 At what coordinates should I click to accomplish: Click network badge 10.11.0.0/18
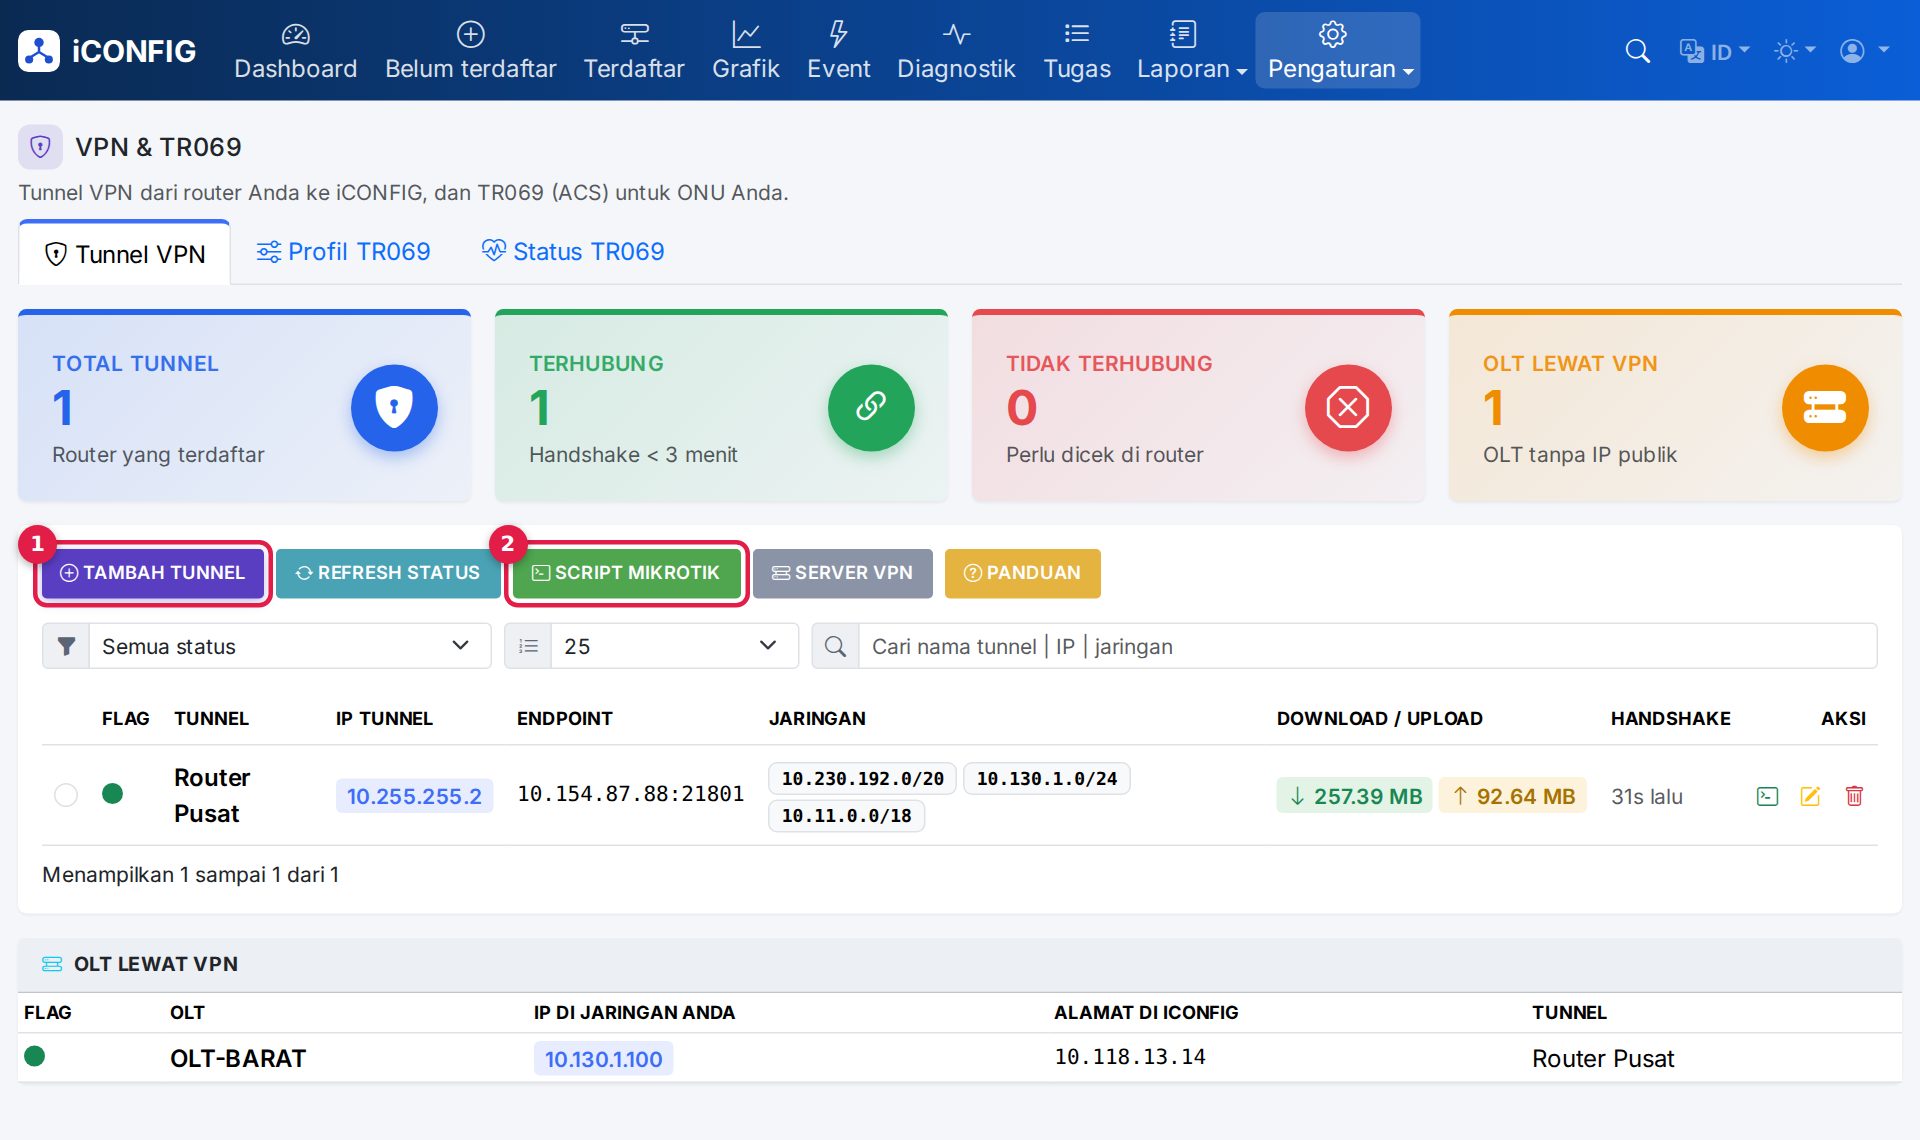point(846,815)
